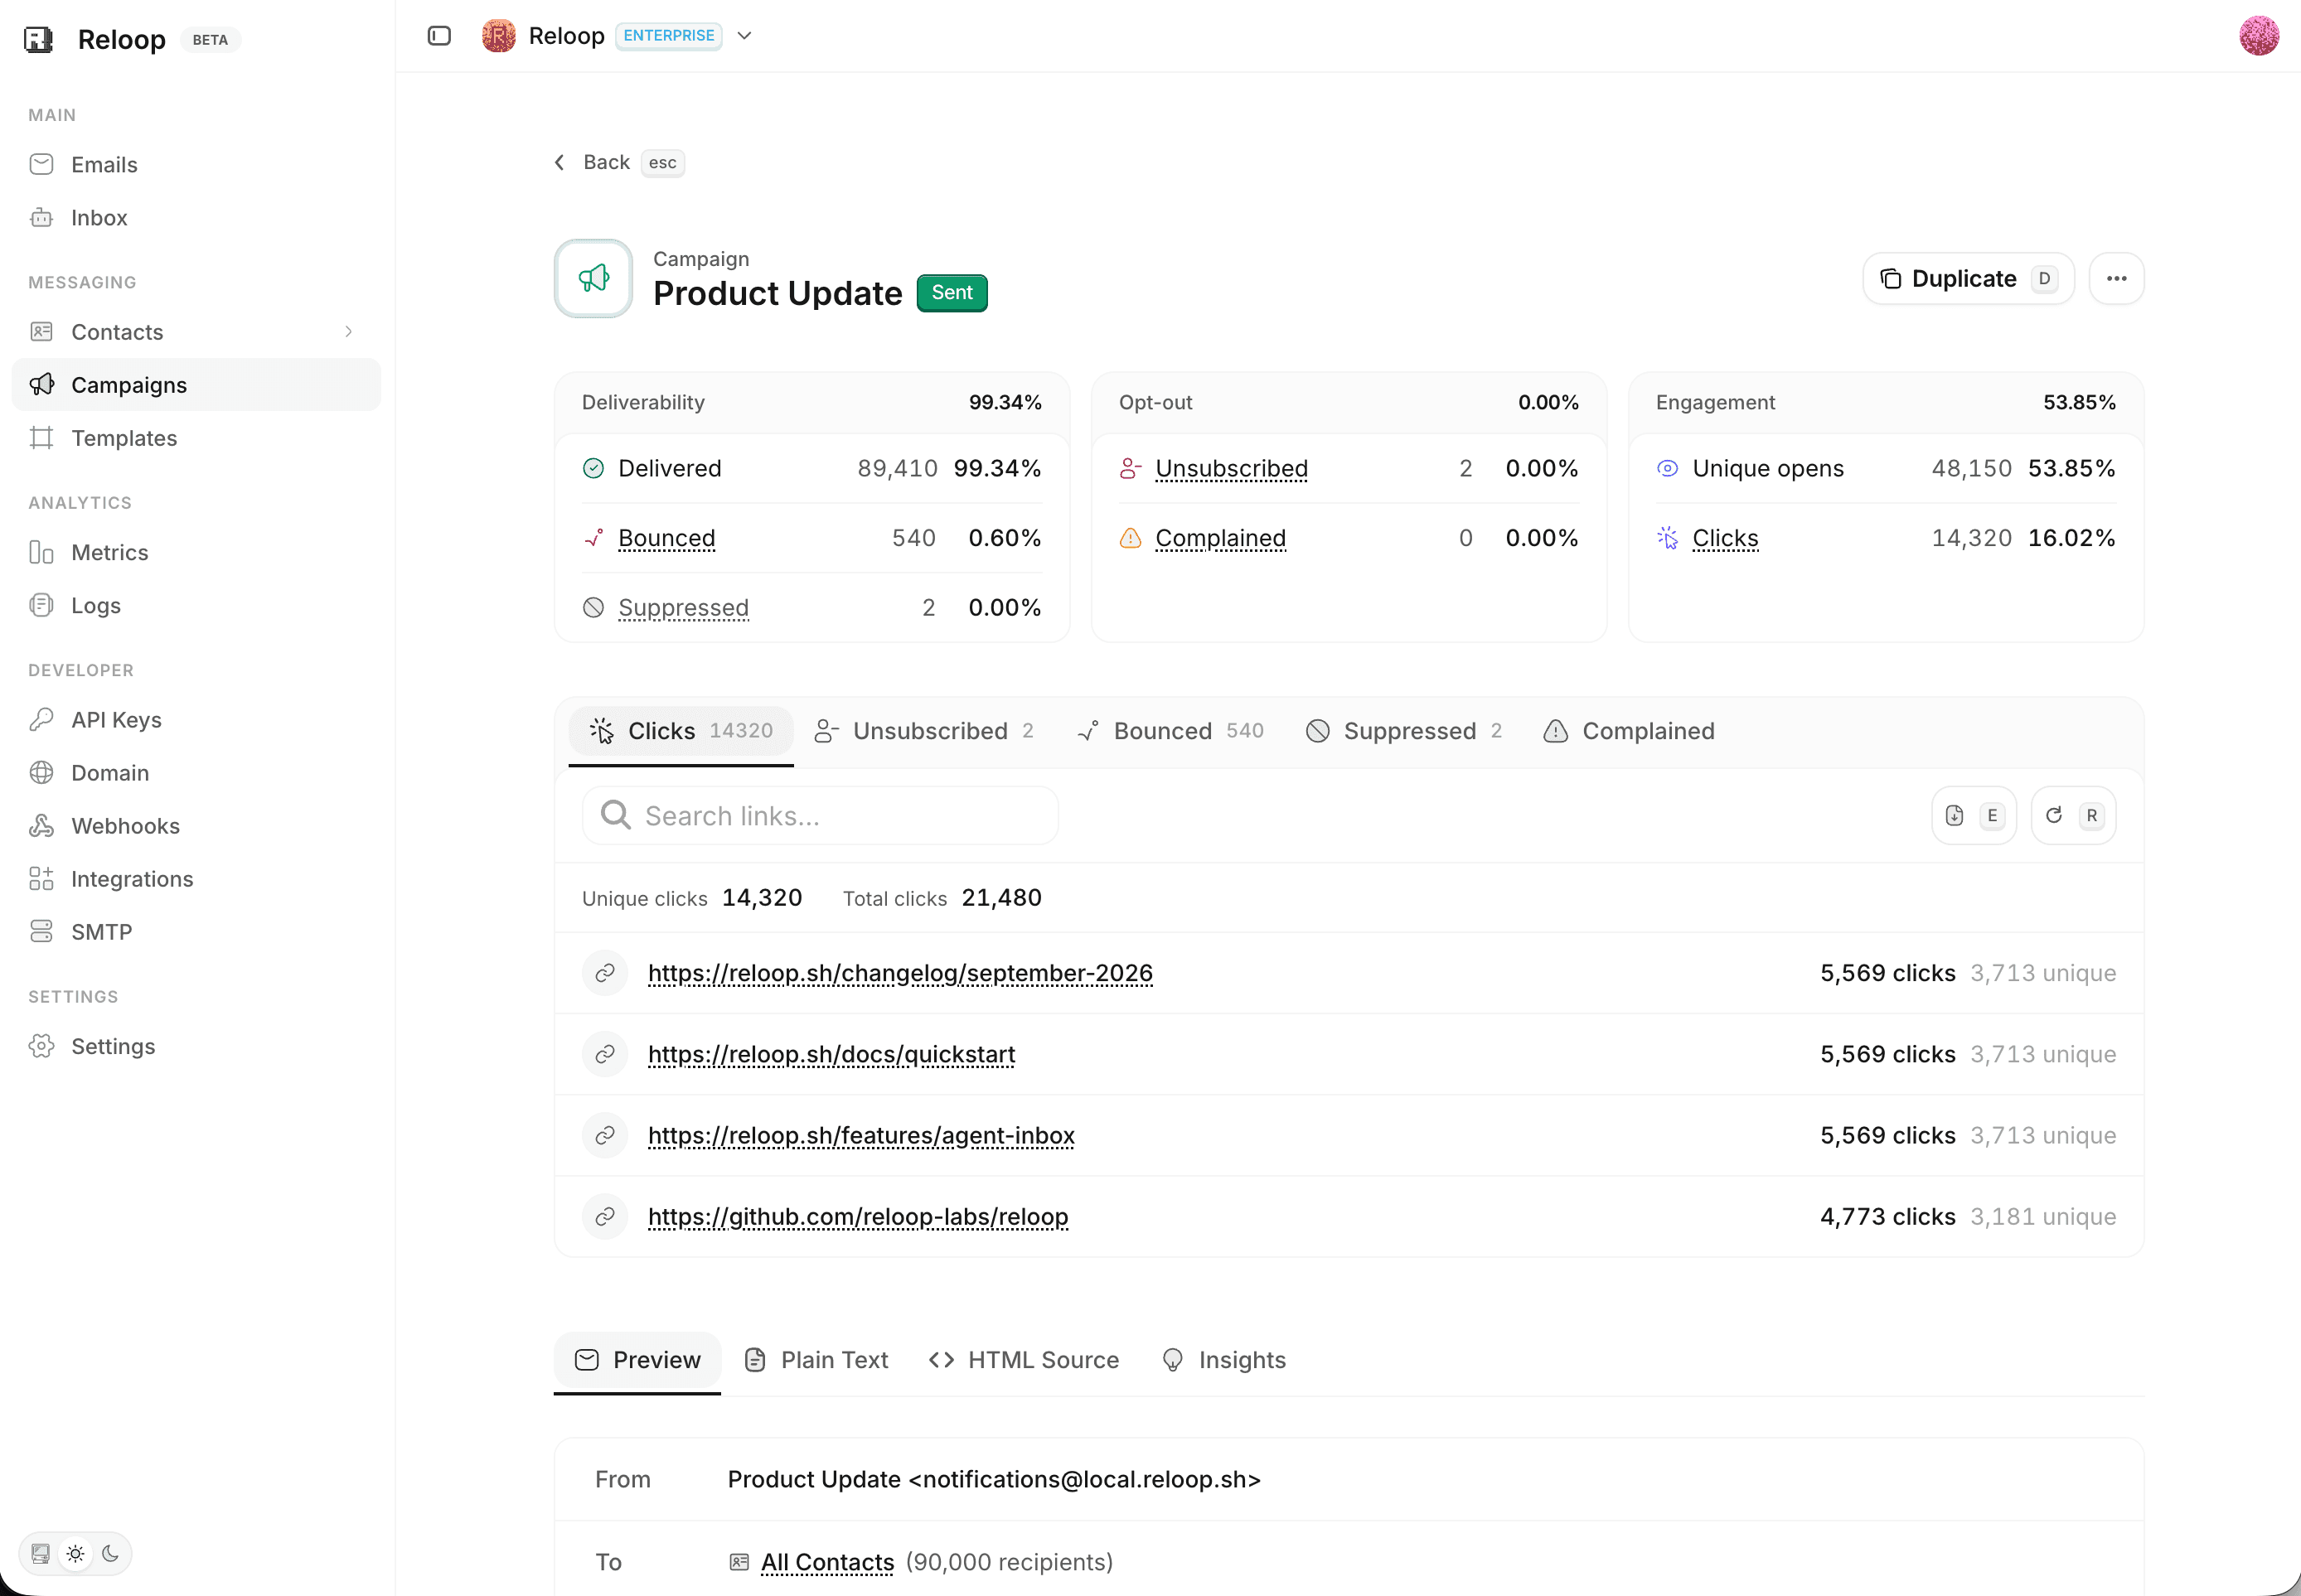
Task: Expand the Contacts submenu chevron
Action: [348, 332]
